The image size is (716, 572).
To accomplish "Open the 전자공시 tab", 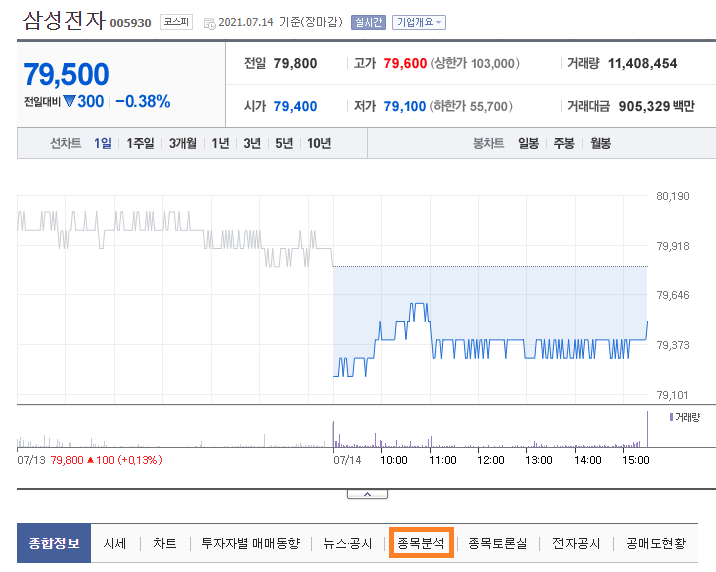I will 576,543.
